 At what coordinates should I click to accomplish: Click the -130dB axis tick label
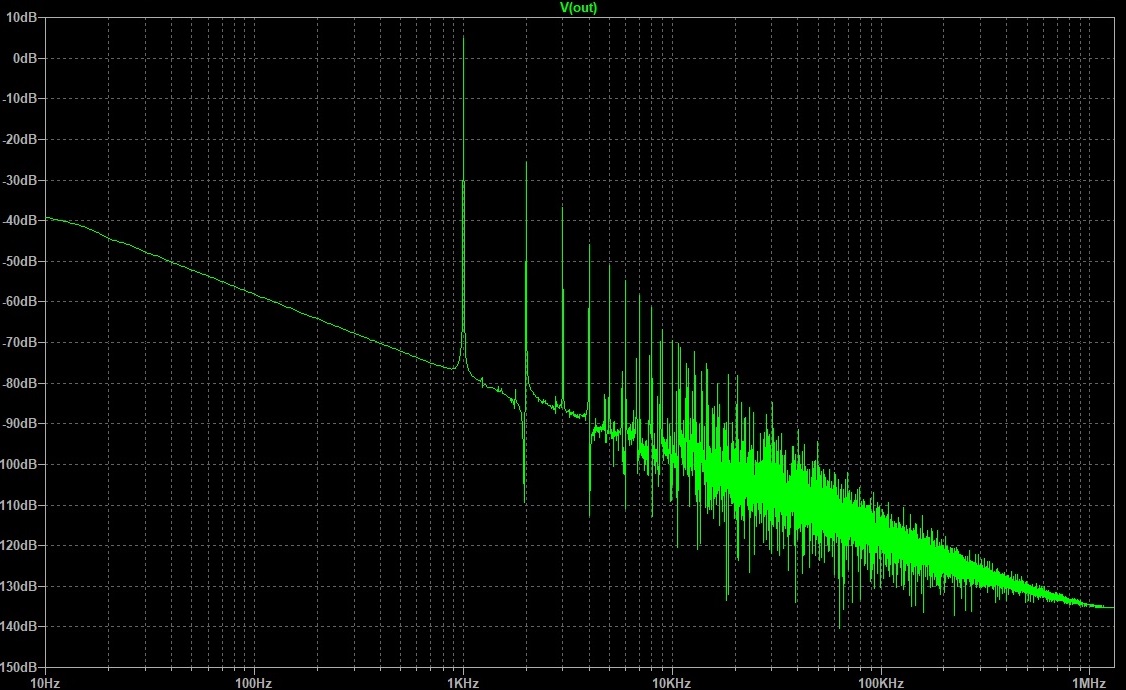(x=20, y=587)
